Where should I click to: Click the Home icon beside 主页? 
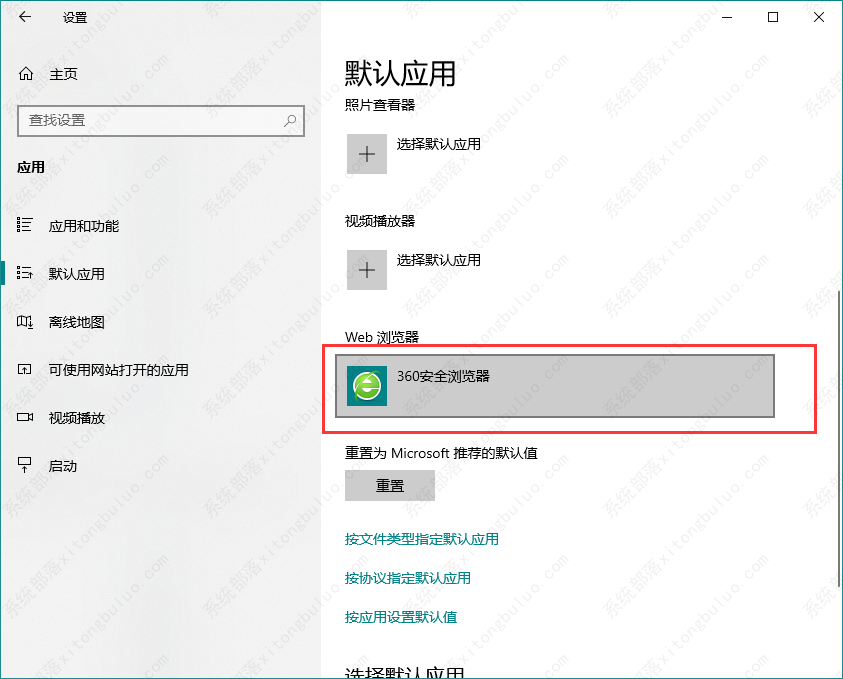26,74
